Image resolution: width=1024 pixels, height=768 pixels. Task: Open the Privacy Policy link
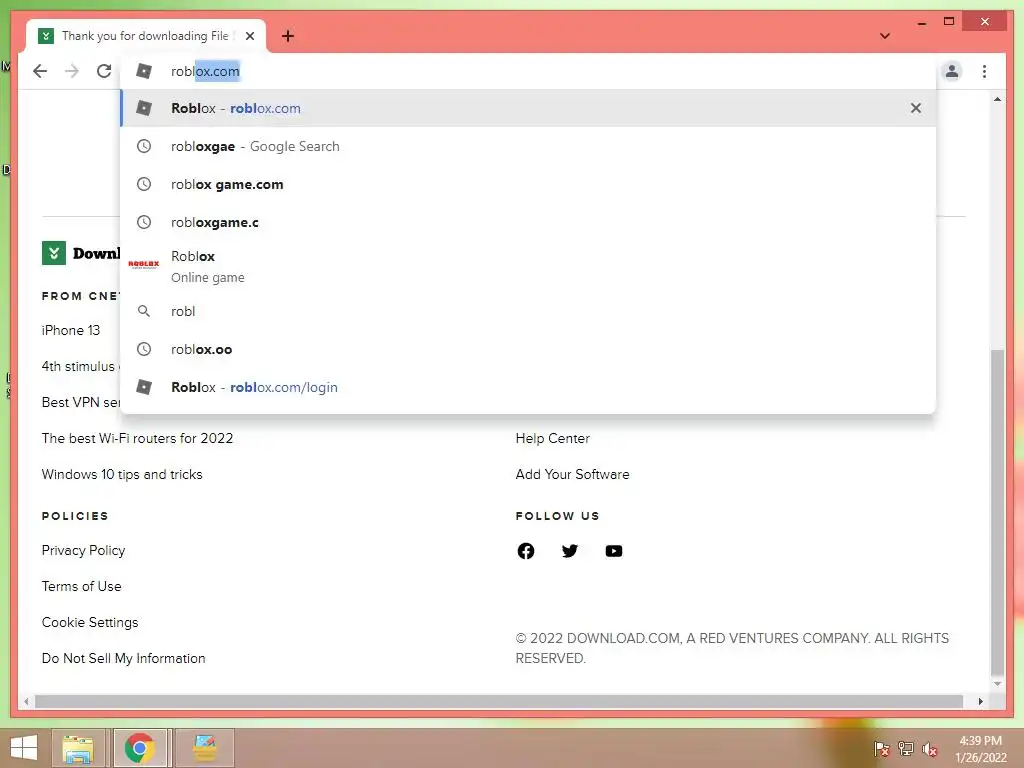click(x=84, y=551)
